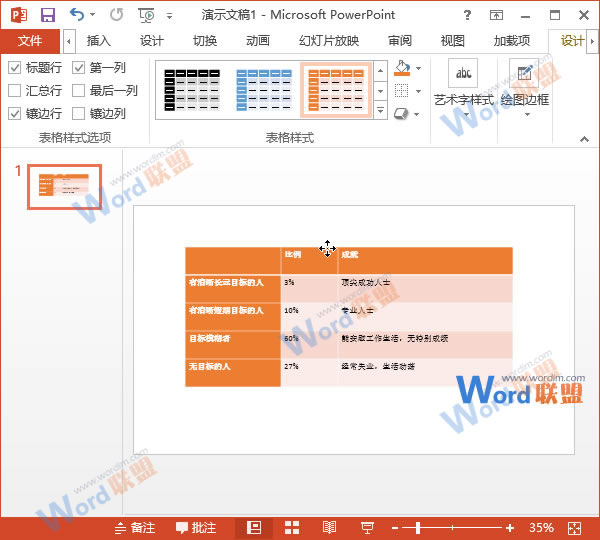
Task: Apply the orange table style
Action: (336, 90)
